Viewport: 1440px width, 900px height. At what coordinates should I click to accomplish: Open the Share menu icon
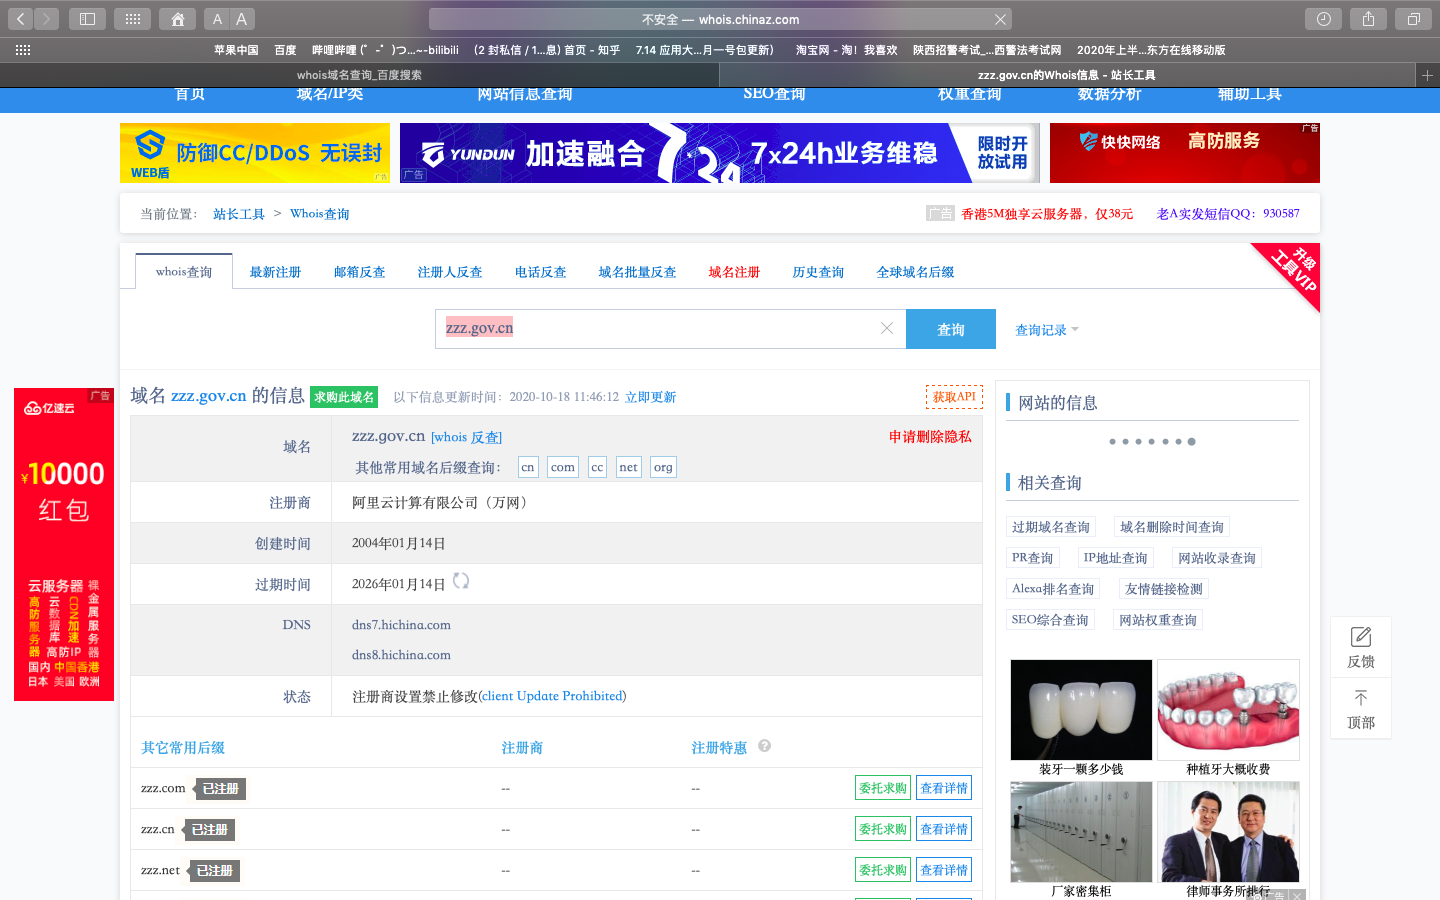point(1368,19)
